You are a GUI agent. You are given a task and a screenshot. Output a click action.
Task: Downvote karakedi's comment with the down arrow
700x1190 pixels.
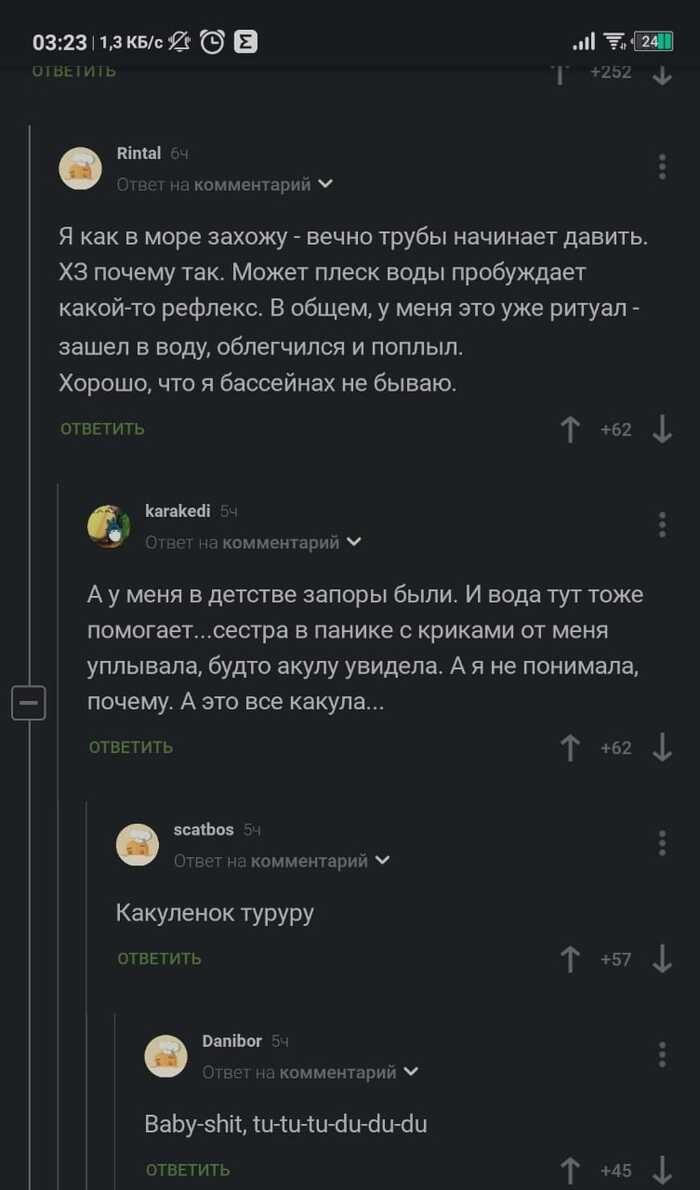pos(660,747)
